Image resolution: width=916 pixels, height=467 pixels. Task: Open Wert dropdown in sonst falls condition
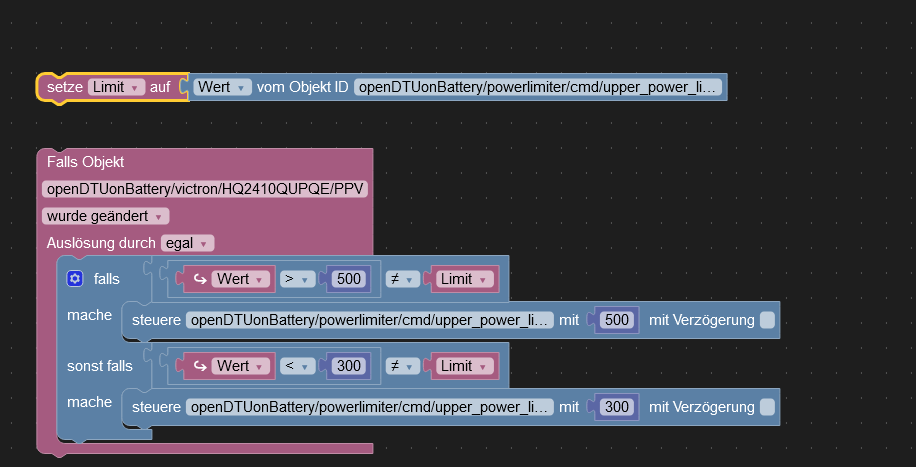tap(241, 366)
